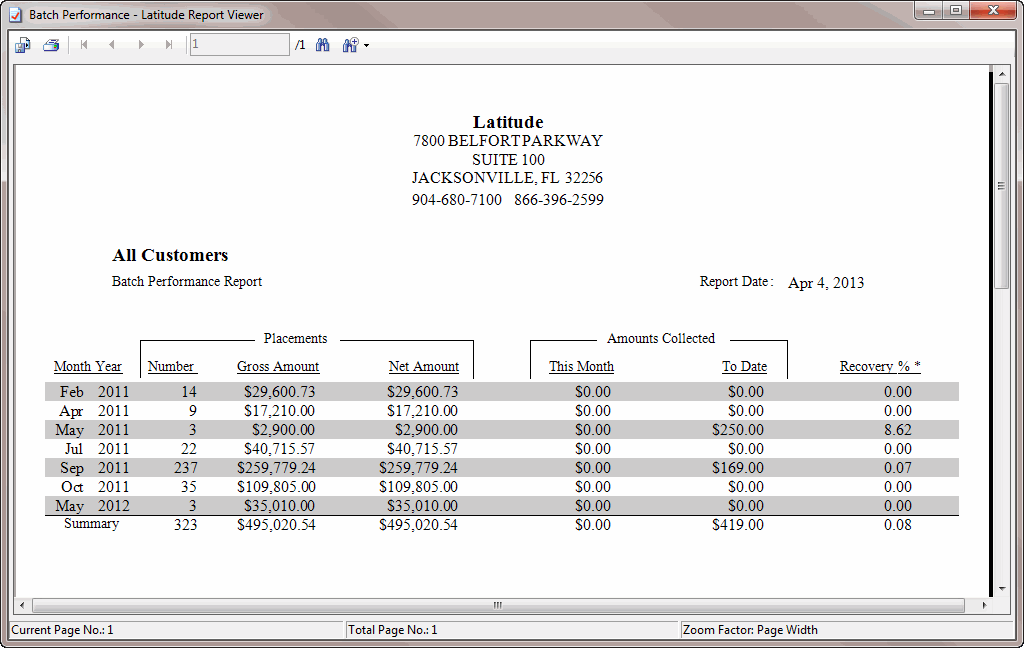Select the Zoom magnifier tool
Screen dimensions: 1024x648
pyautogui.click(x=348, y=44)
